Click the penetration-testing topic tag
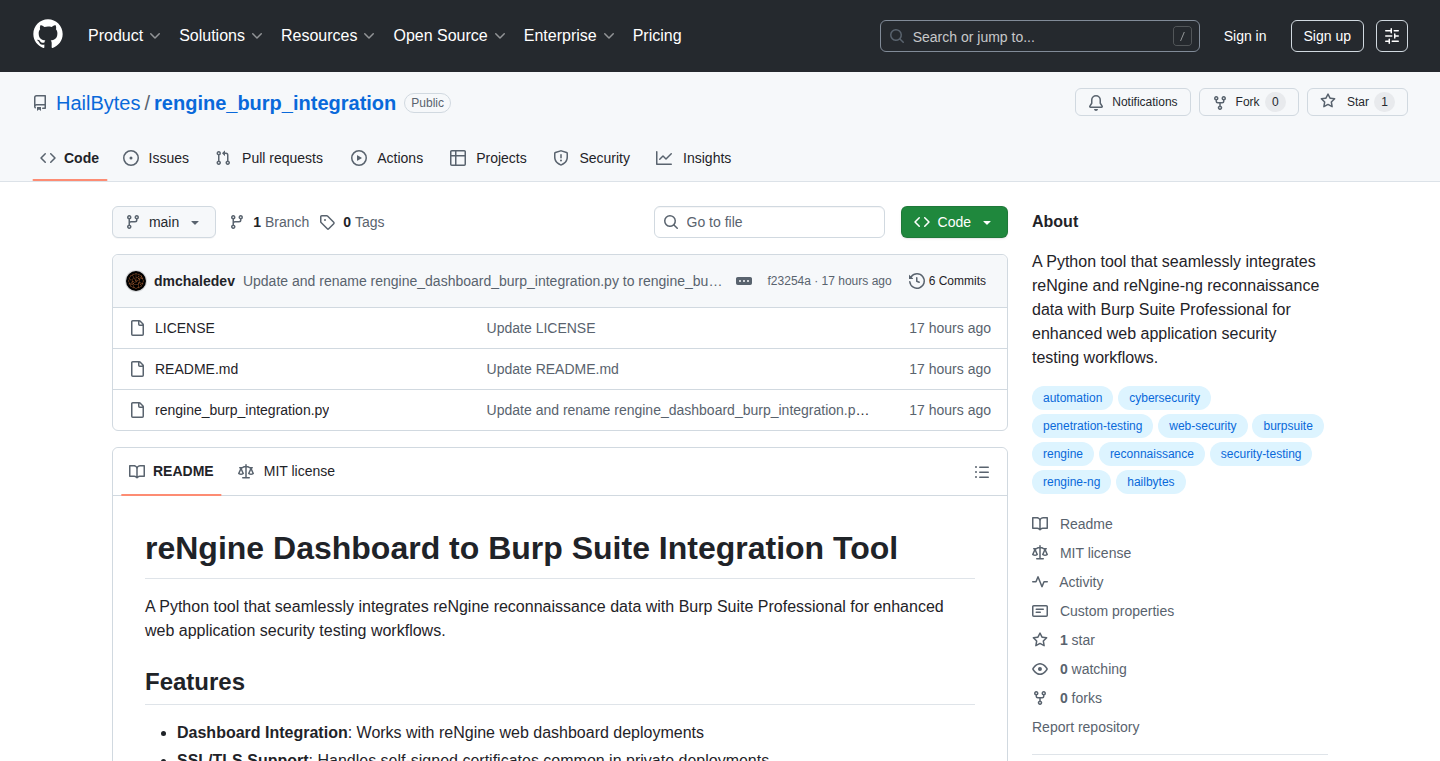Image resolution: width=1440 pixels, height=761 pixels. (1092, 426)
